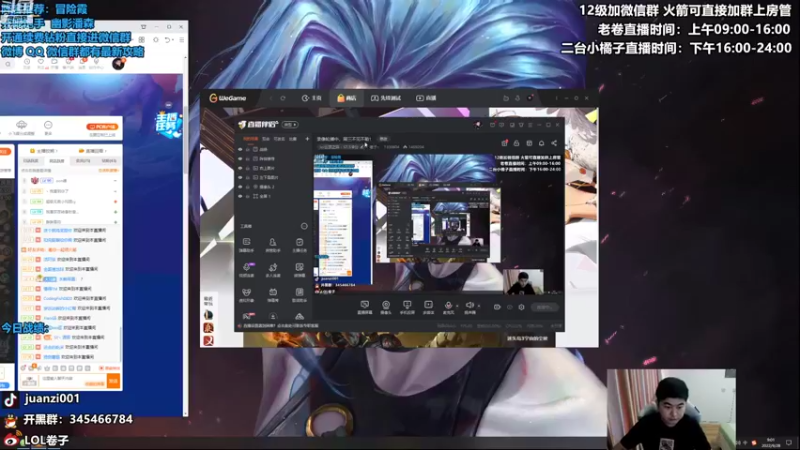The width and height of the screenshot is (800, 450).
Task: Click the WeGame refresh arrow icon
Action: pos(283,98)
